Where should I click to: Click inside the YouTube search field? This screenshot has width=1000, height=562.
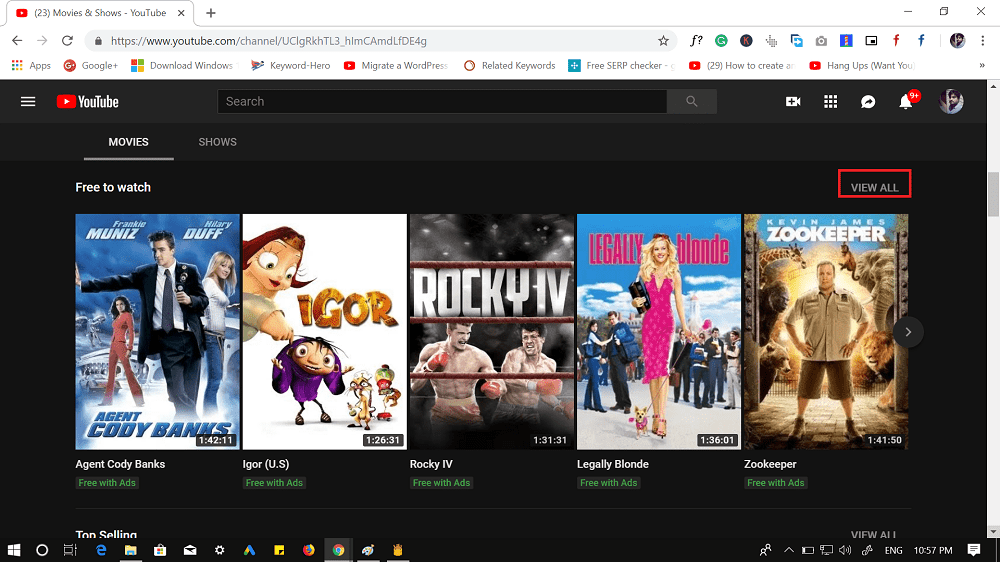pyautogui.click(x=442, y=101)
